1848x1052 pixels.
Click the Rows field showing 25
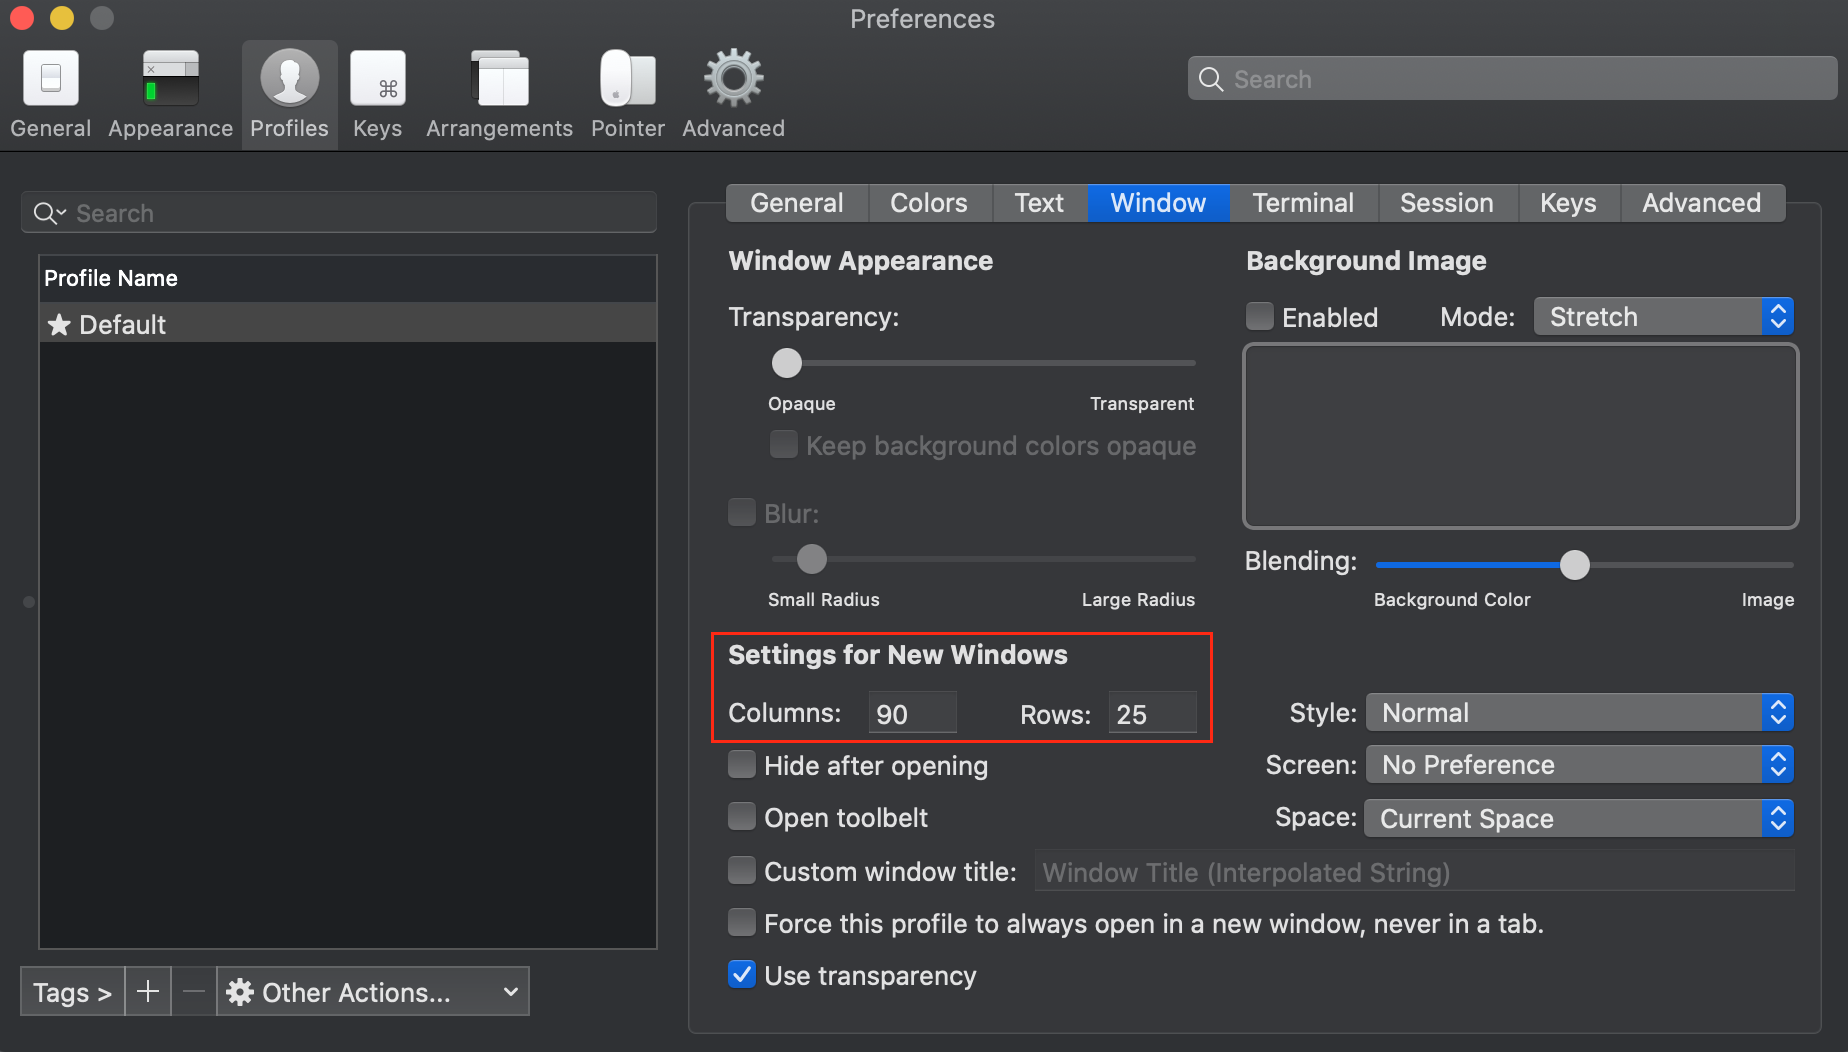click(x=1152, y=713)
